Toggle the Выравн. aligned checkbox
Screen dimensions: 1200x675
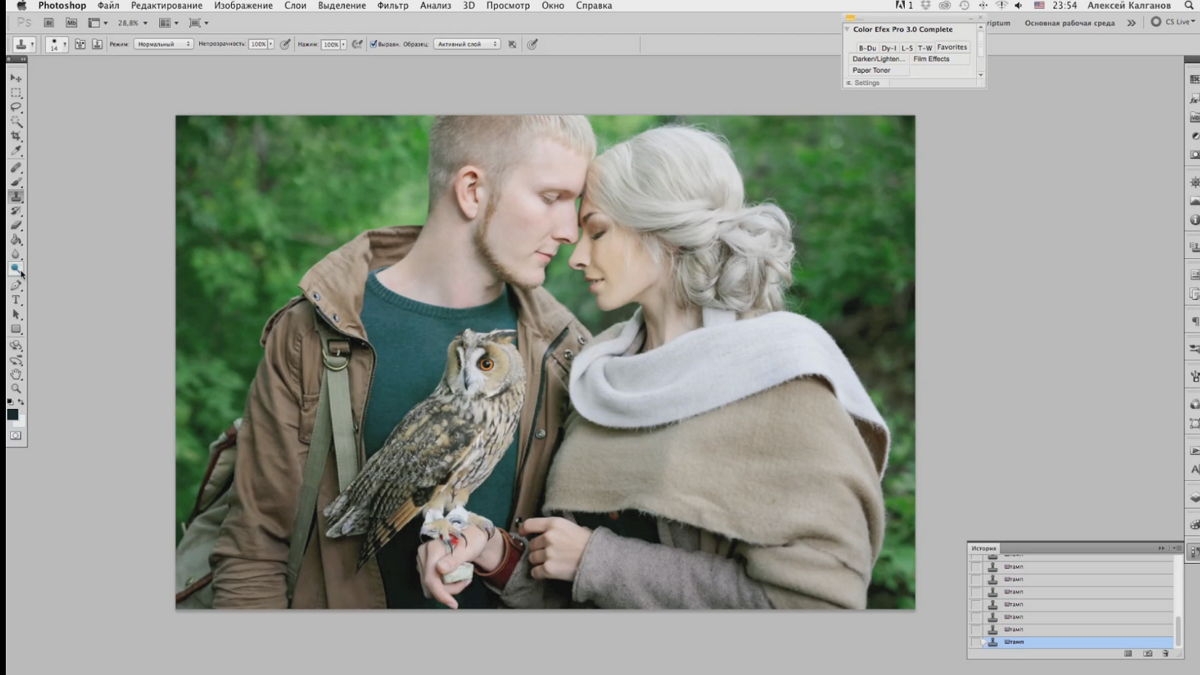373,44
